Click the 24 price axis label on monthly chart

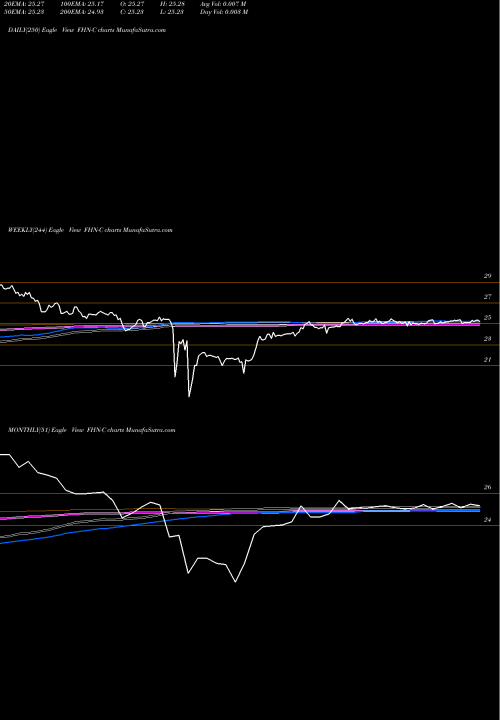[x=487, y=520]
